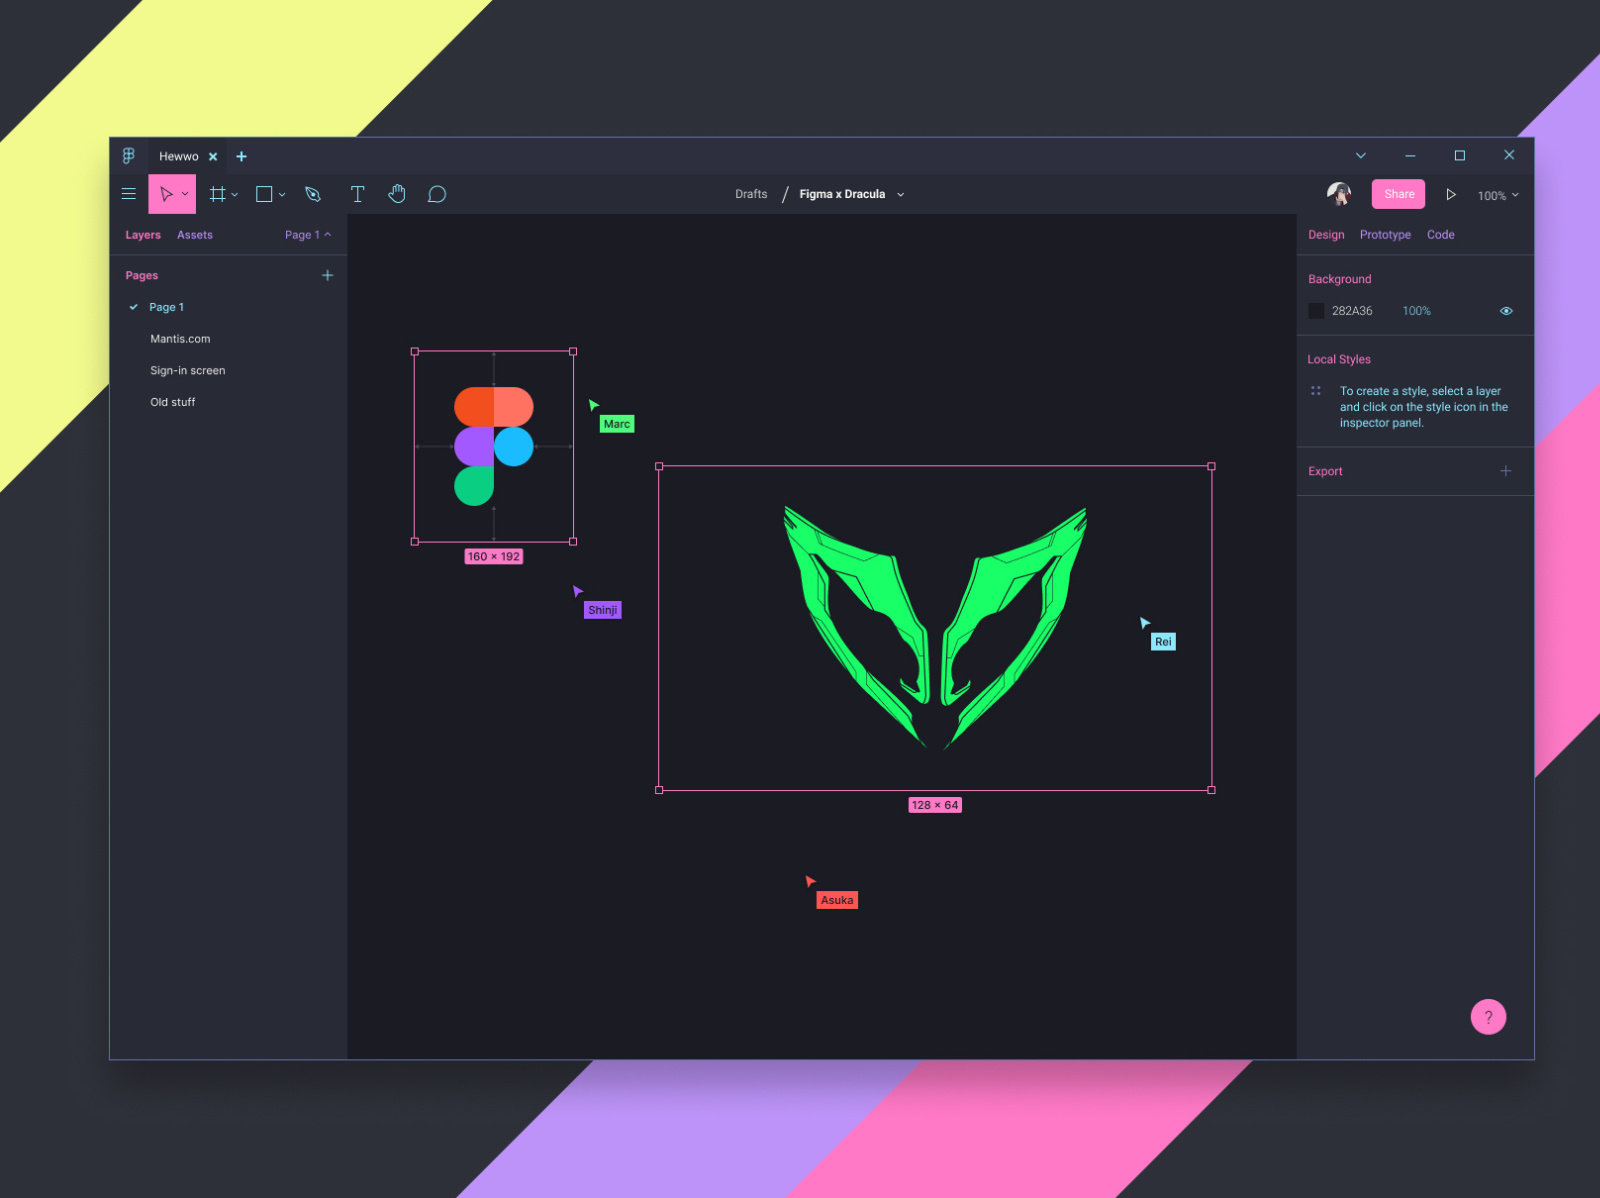1600x1198 pixels.
Task: Click the 282A36 background color swatch
Action: click(x=1316, y=311)
